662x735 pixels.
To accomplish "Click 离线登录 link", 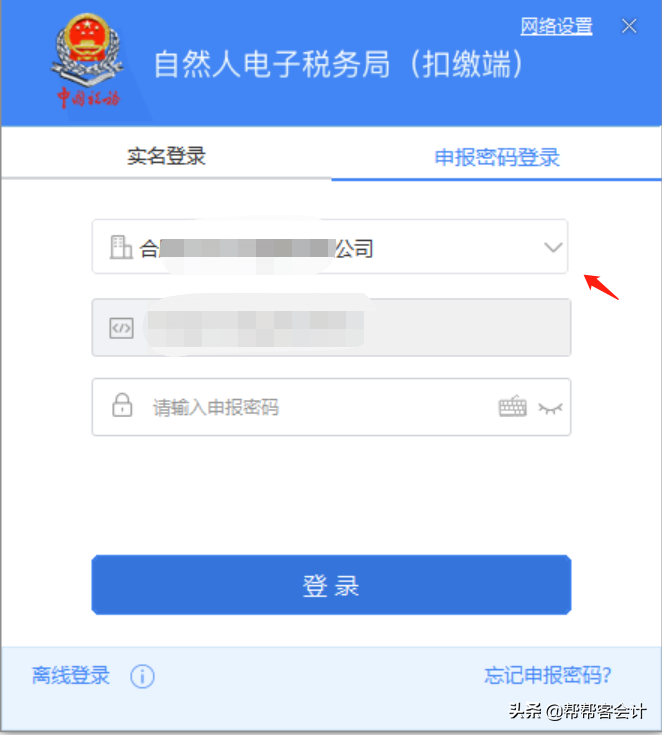I will tap(71, 675).
